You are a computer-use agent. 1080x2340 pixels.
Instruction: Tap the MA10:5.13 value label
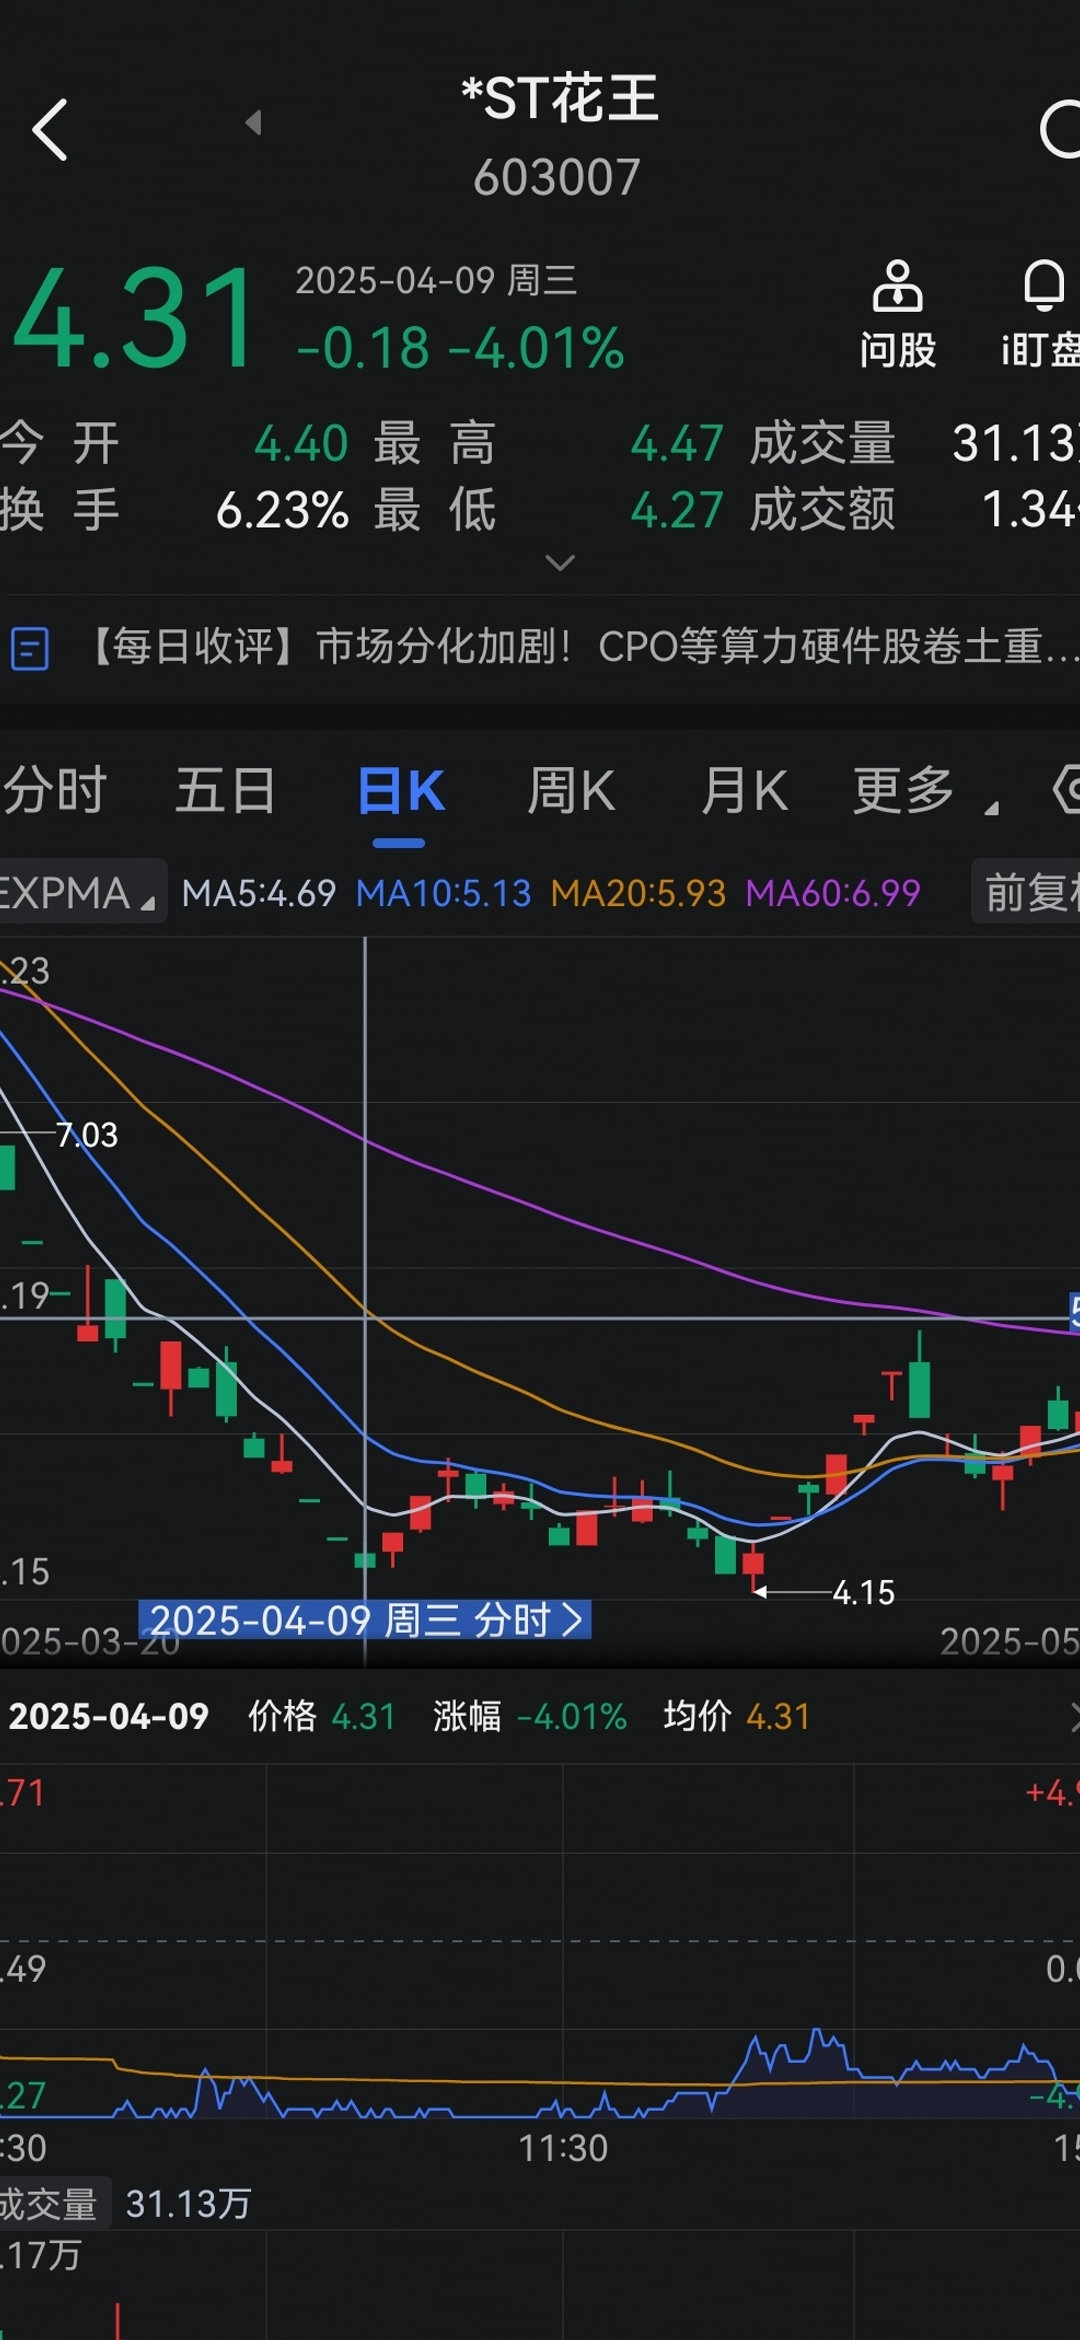pyautogui.click(x=443, y=893)
